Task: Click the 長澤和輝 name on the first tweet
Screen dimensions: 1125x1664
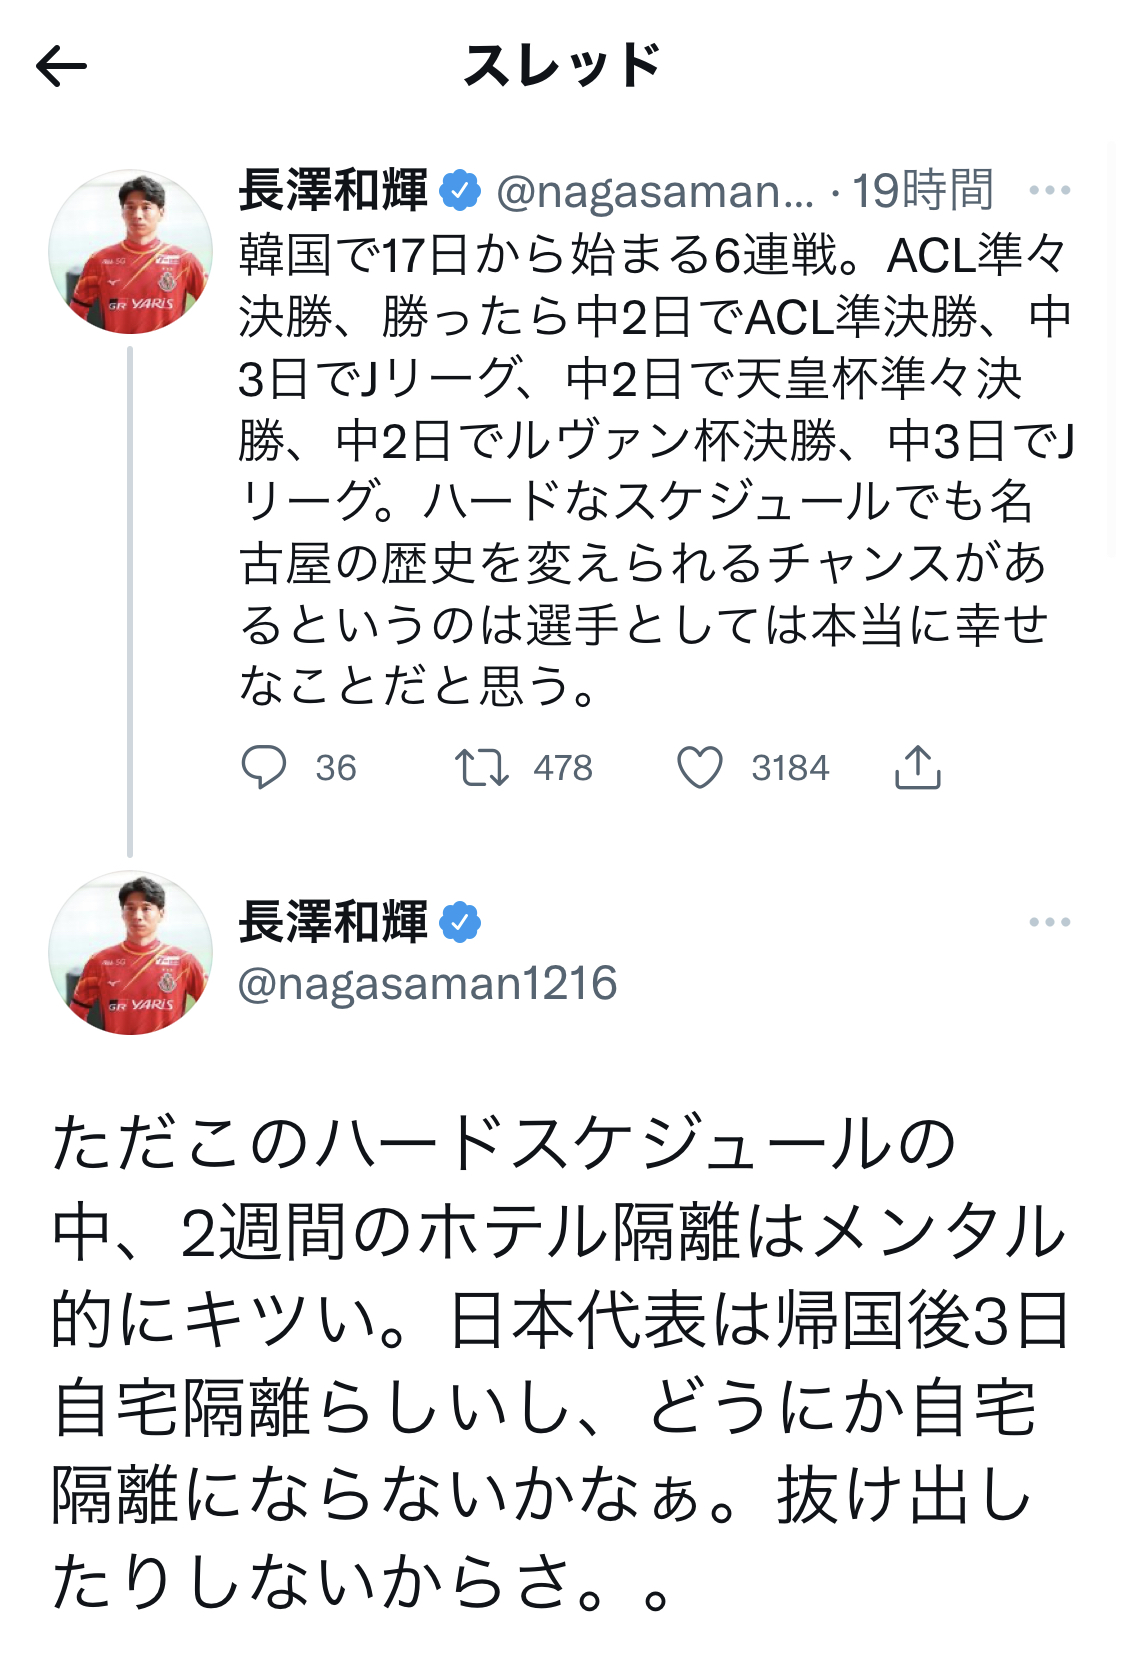Action: point(333,190)
